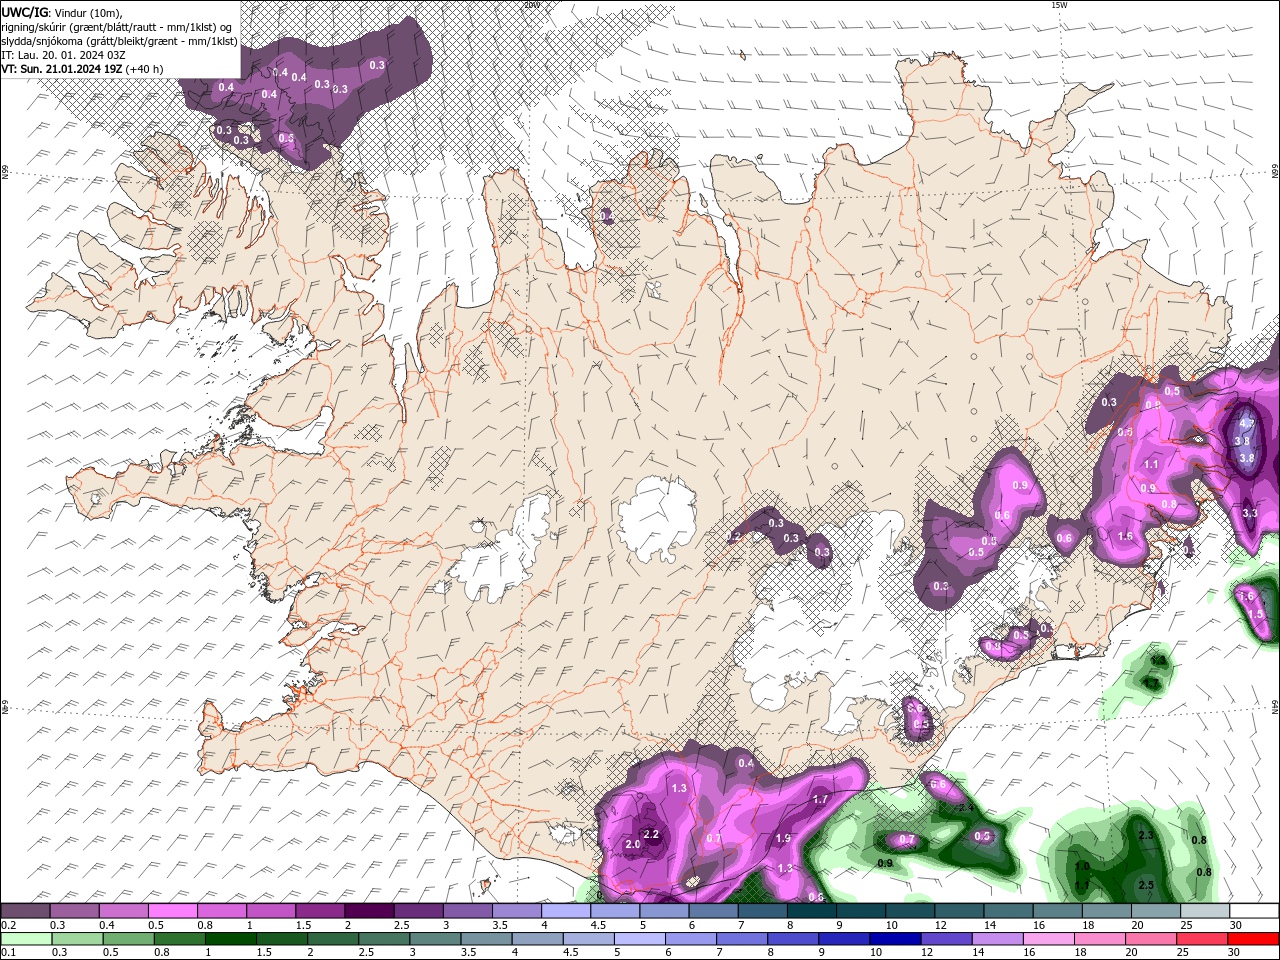Select the '1.7' value in the southern pink band
This screenshot has height=960, width=1280.
coord(820,800)
